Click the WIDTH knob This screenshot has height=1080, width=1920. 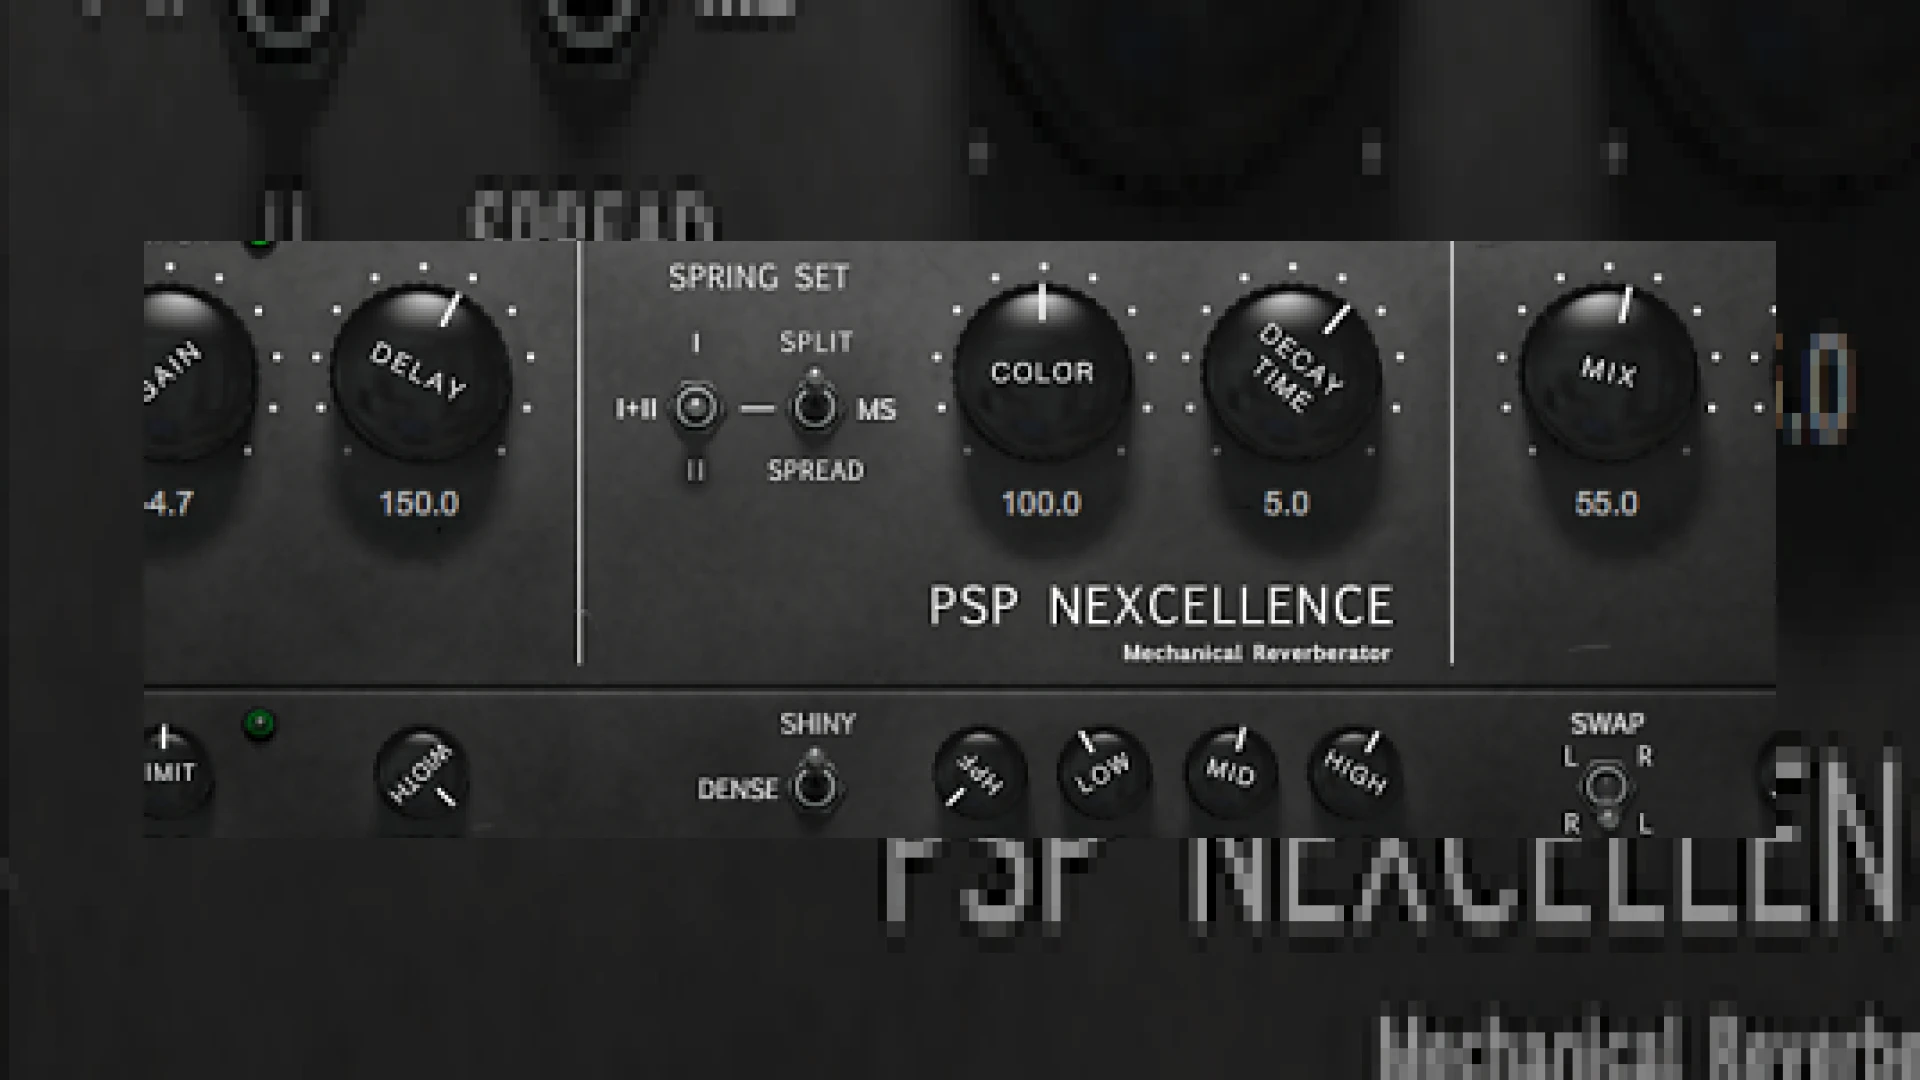422,774
